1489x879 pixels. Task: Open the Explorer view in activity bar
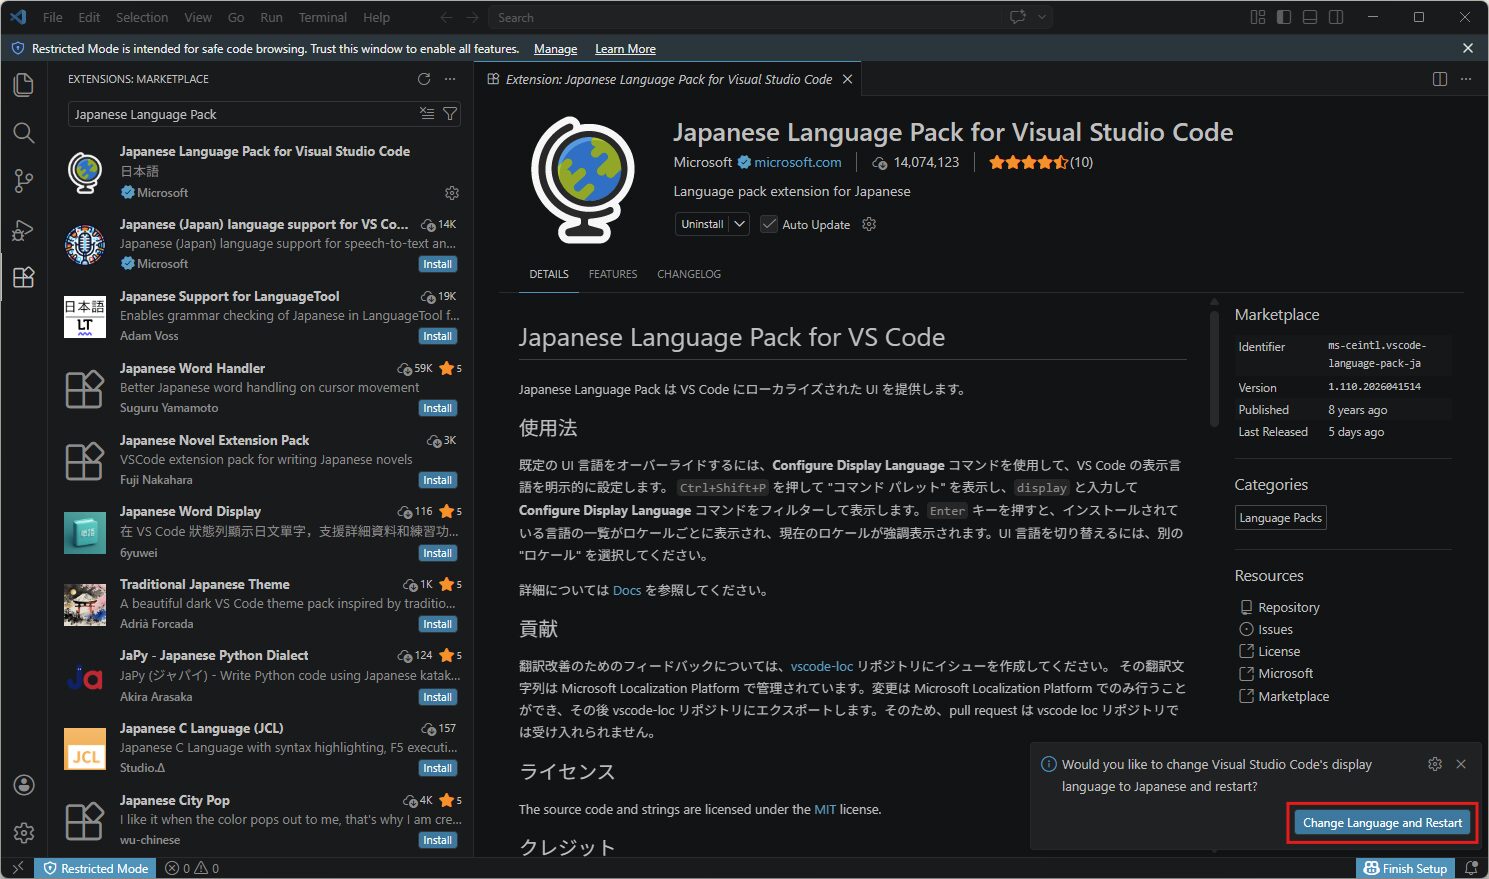click(x=23, y=85)
